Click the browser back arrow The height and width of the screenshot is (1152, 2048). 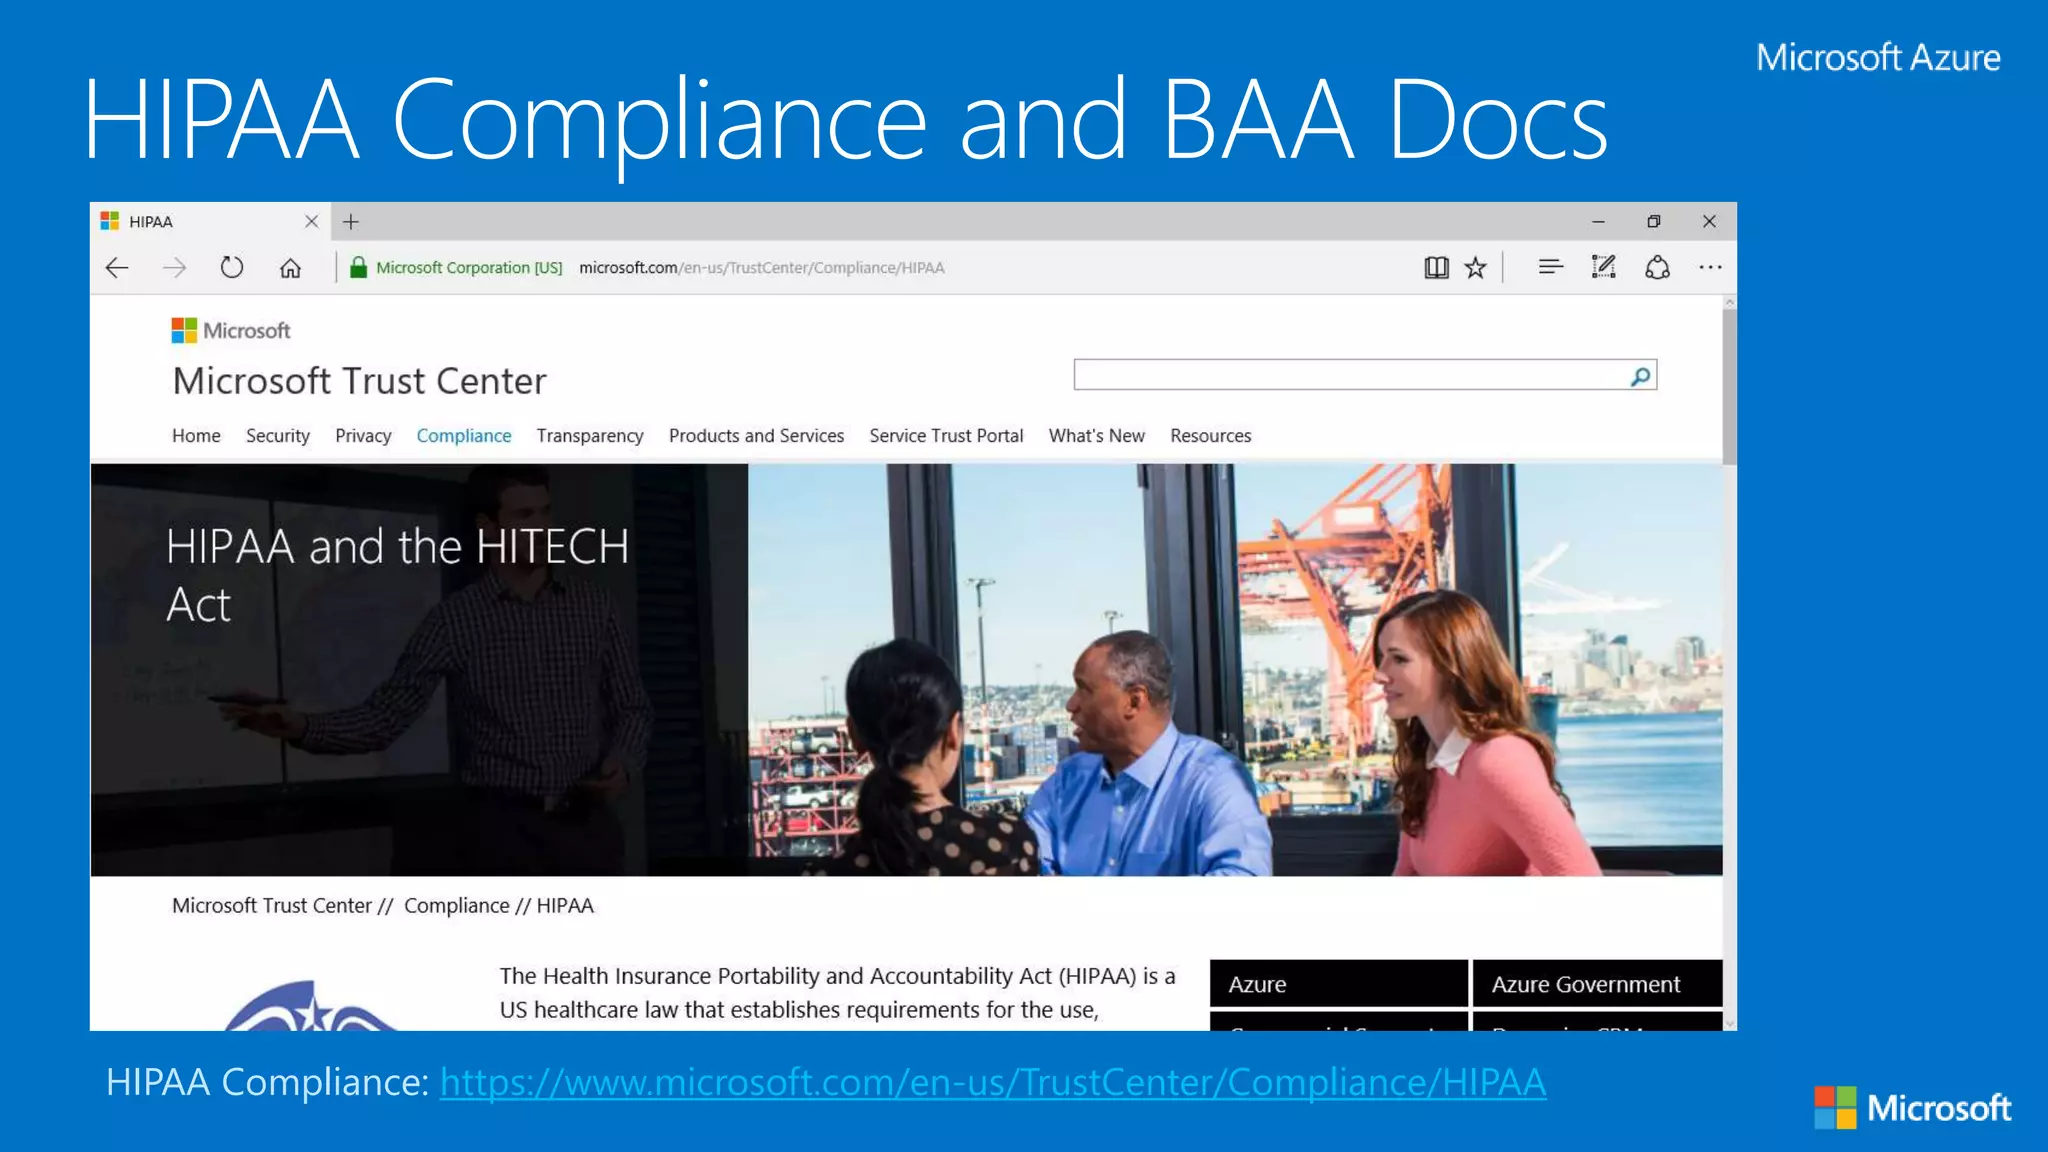point(117,268)
